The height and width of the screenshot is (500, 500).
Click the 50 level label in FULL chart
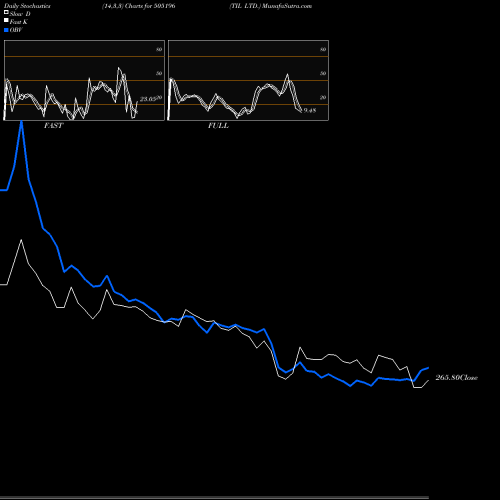[323, 73]
